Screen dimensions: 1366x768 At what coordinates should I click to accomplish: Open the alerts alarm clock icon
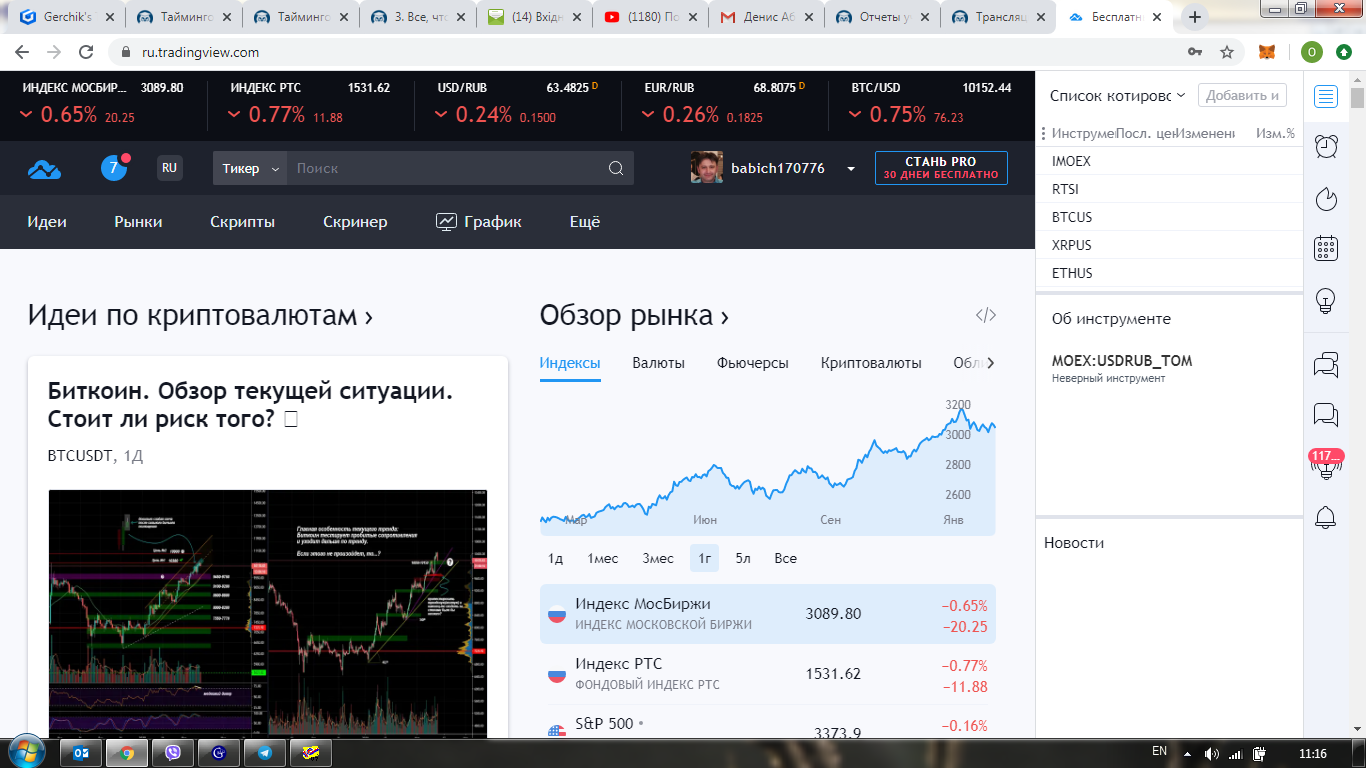pyautogui.click(x=1326, y=146)
